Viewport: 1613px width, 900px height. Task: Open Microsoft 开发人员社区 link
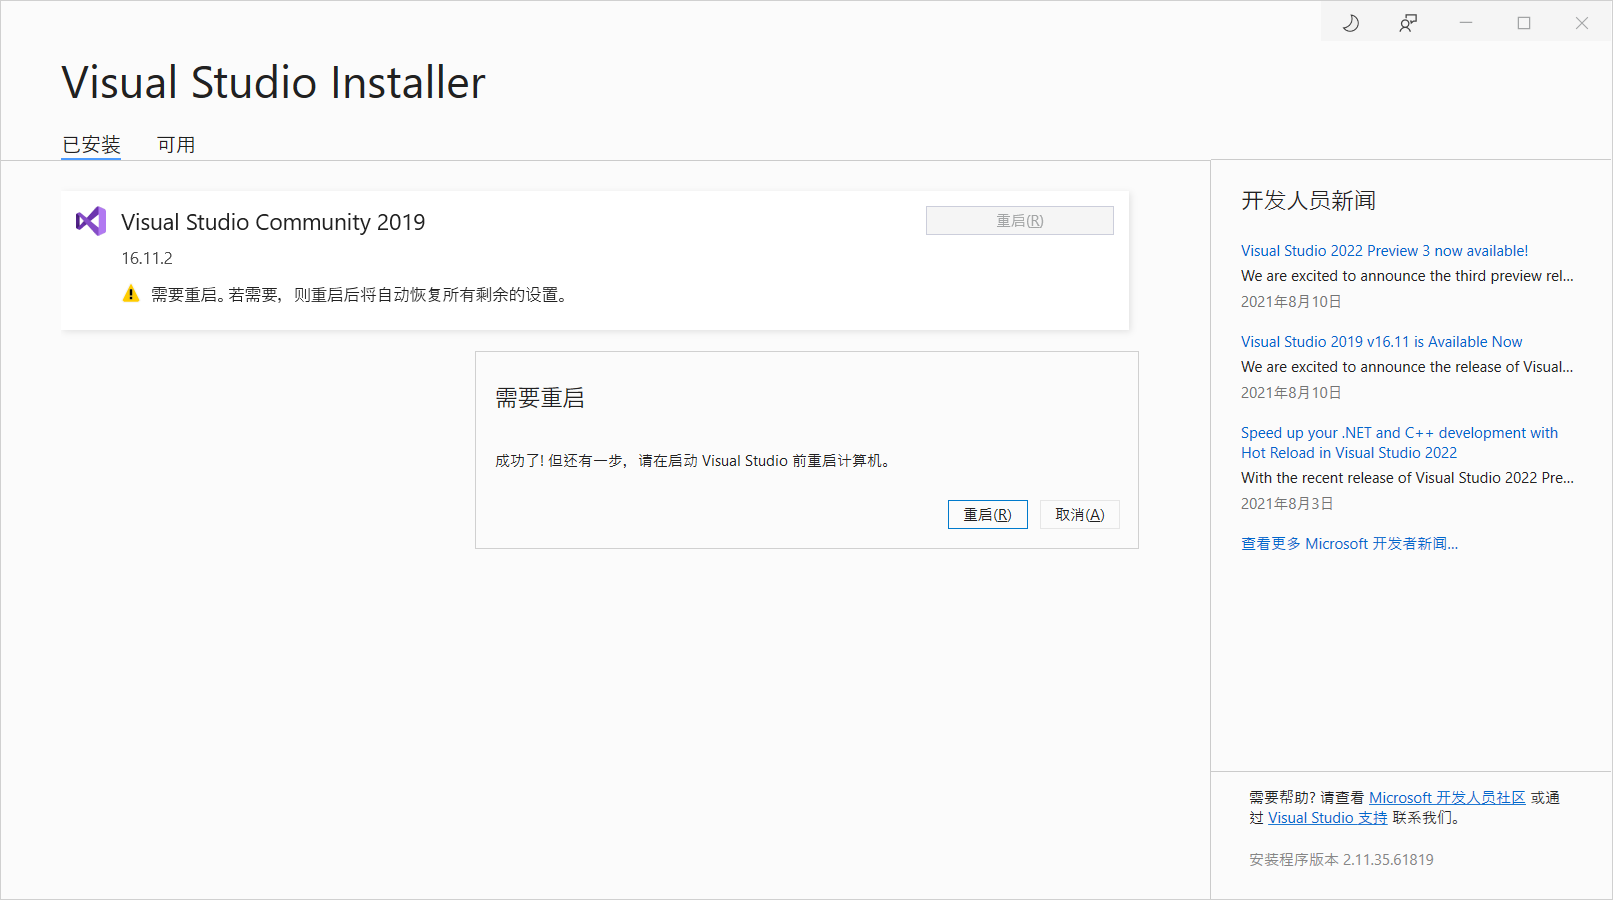coord(1447,798)
